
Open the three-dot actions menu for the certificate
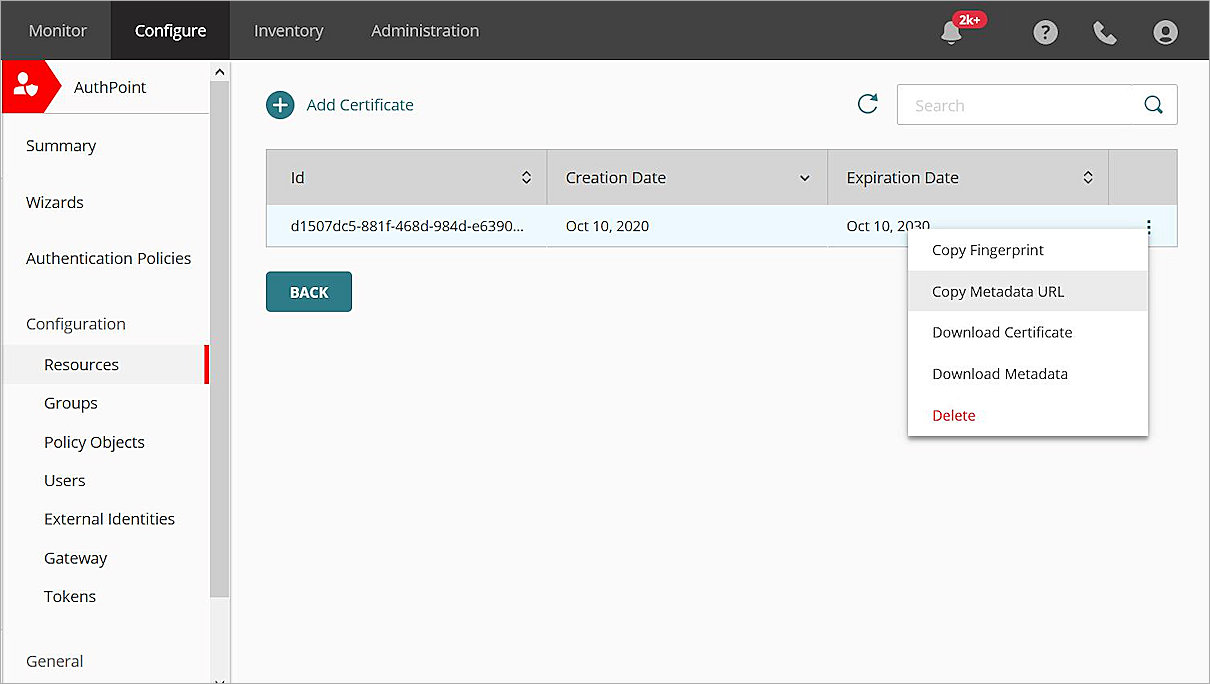(x=1146, y=227)
